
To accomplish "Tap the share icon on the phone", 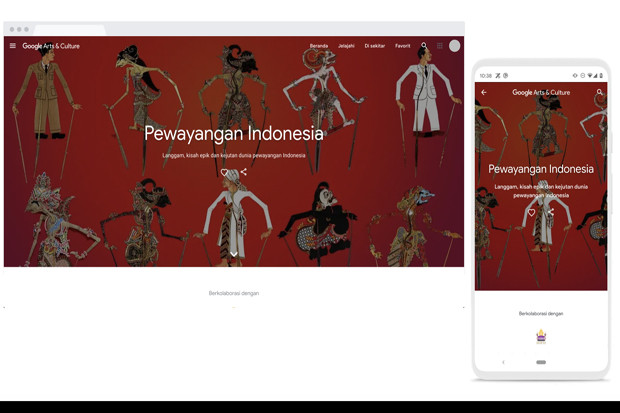I will tap(551, 212).
